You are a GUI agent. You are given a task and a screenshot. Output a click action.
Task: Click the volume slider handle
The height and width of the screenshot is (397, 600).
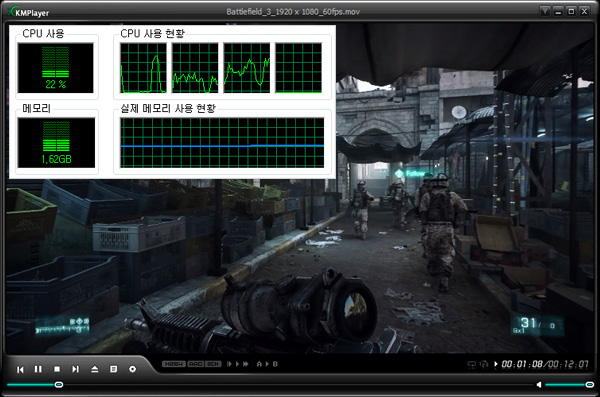(x=590, y=384)
